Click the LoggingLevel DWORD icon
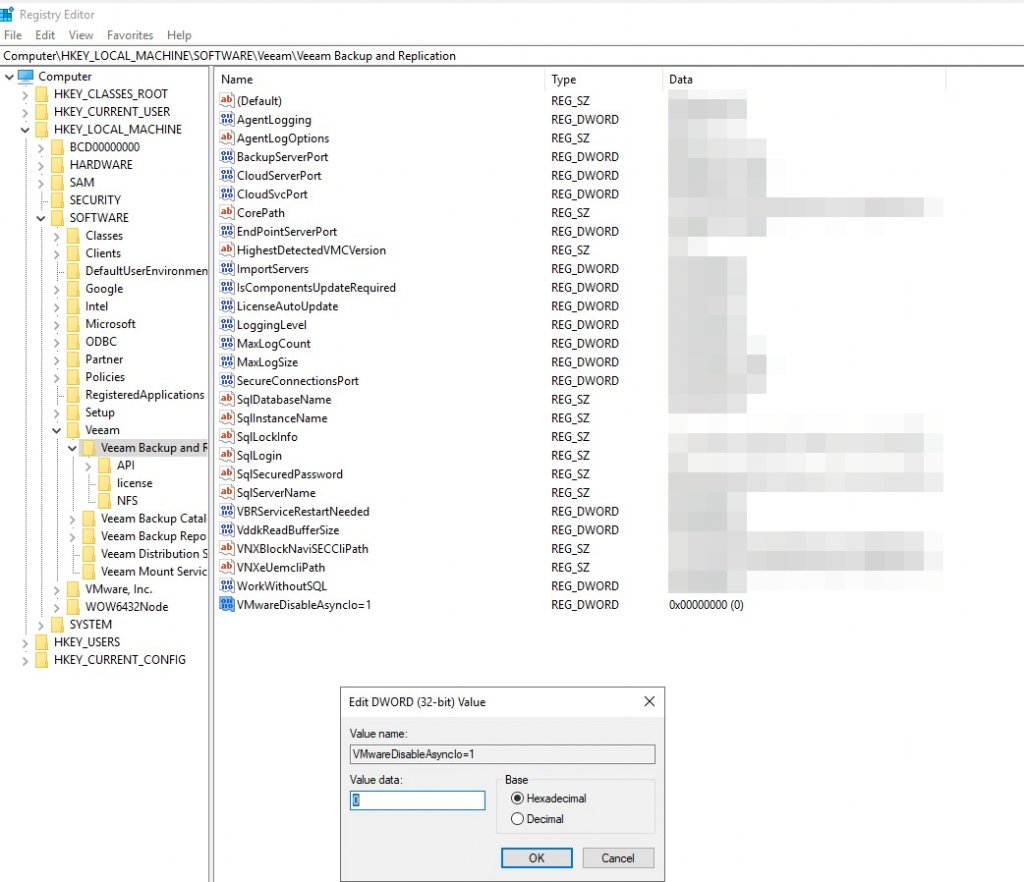The height and width of the screenshot is (882, 1024). [x=227, y=324]
